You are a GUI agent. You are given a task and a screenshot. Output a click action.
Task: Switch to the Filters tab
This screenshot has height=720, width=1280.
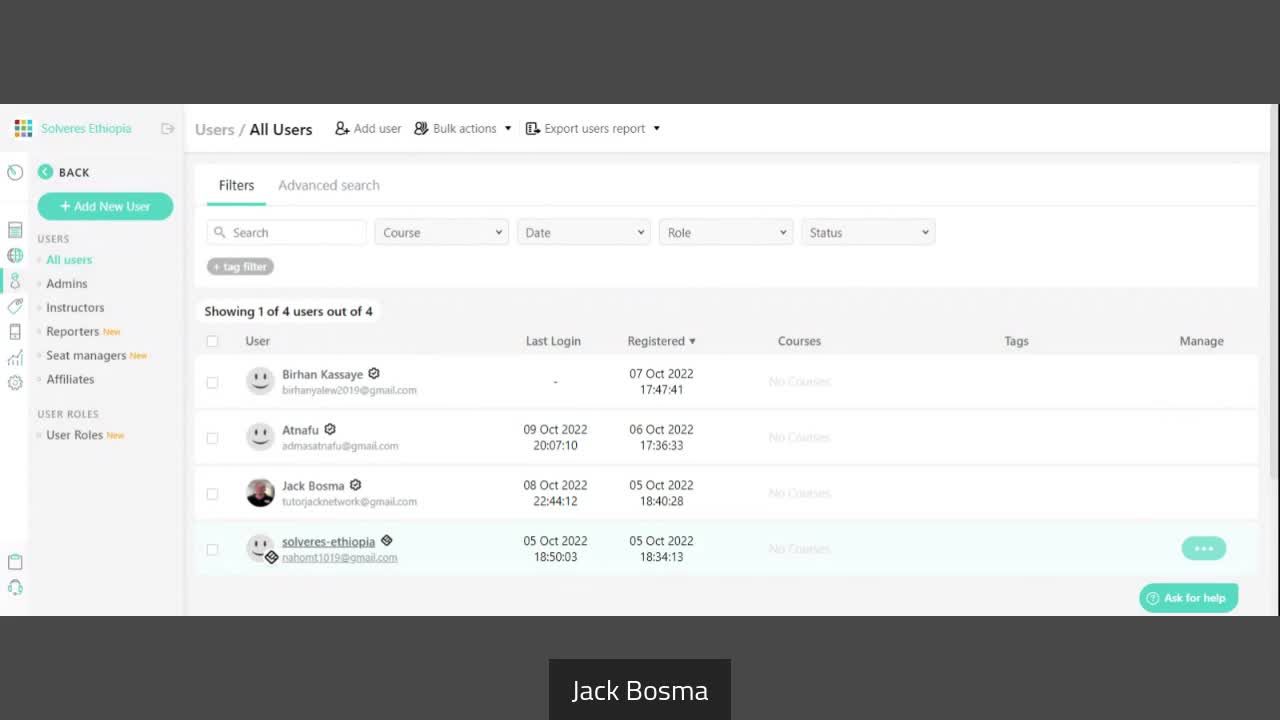pyautogui.click(x=237, y=185)
